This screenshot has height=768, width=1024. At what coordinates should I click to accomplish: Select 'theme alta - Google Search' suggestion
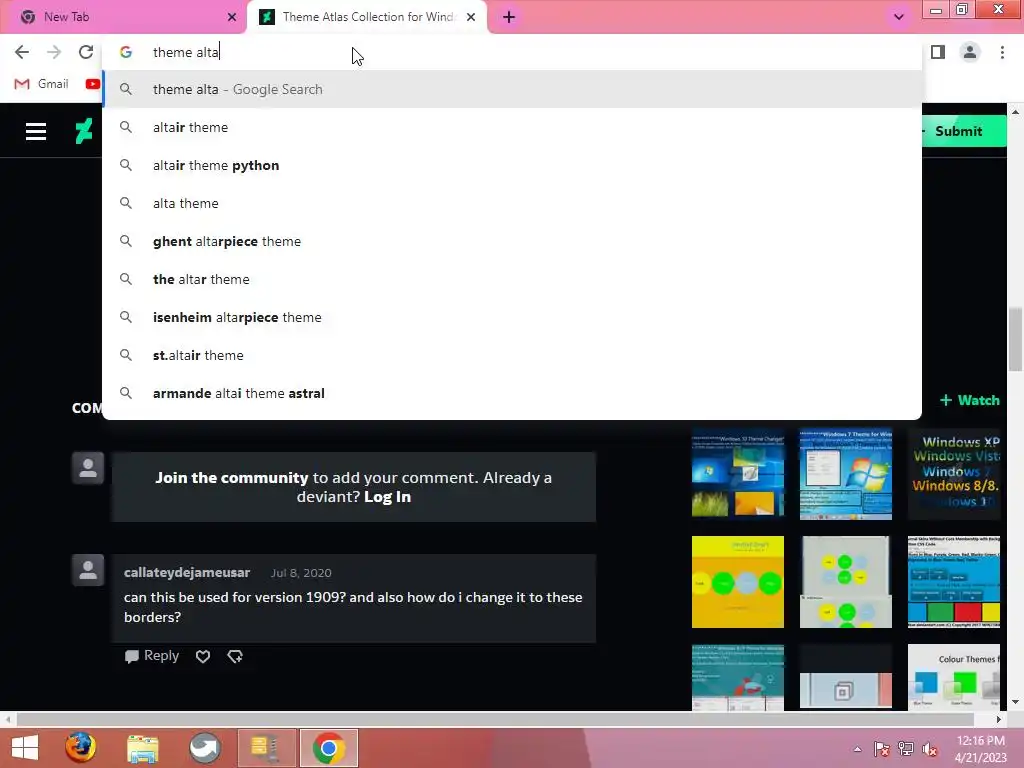[x=512, y=89]
